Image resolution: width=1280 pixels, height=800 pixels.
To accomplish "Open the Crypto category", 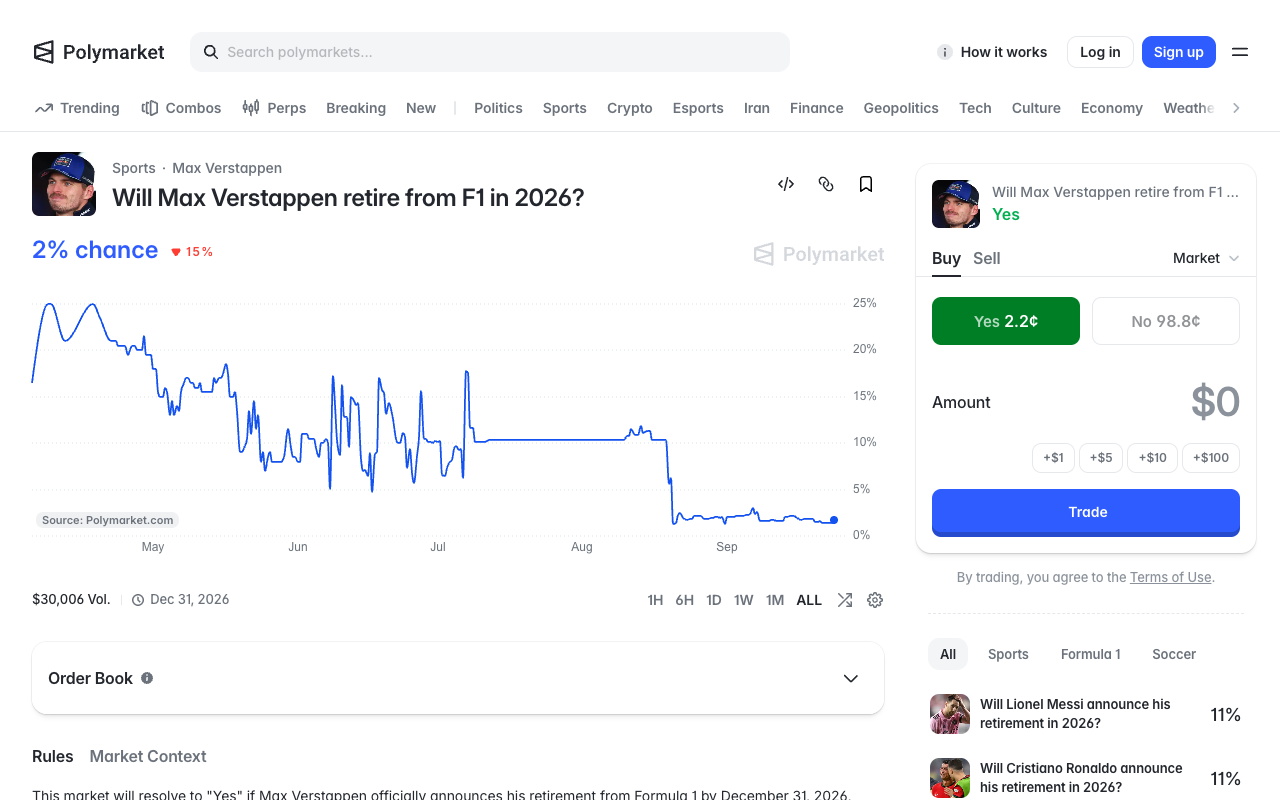I will pos(630,108).
